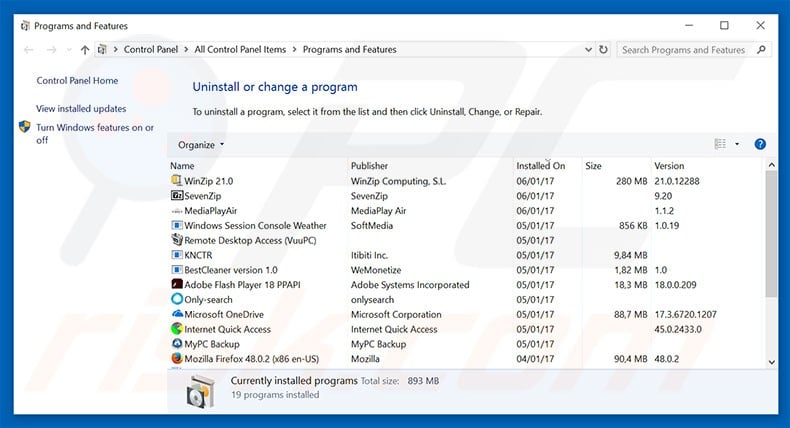Select the SevenZip entry name
Viewport: 790px width, 428px height.
coord(203,196)
